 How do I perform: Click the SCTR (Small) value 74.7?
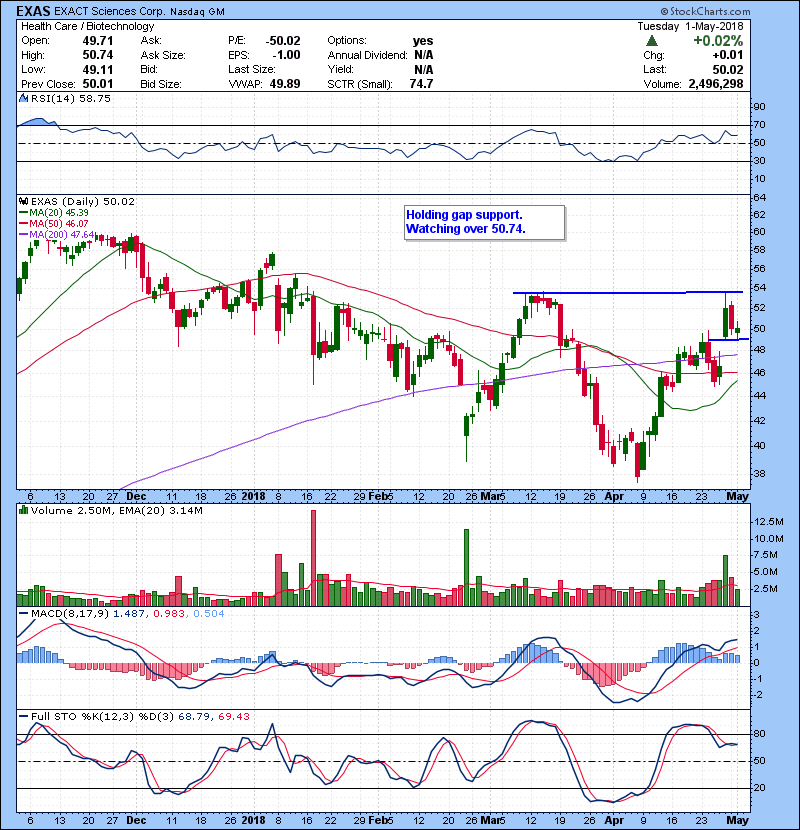(421, 84)
